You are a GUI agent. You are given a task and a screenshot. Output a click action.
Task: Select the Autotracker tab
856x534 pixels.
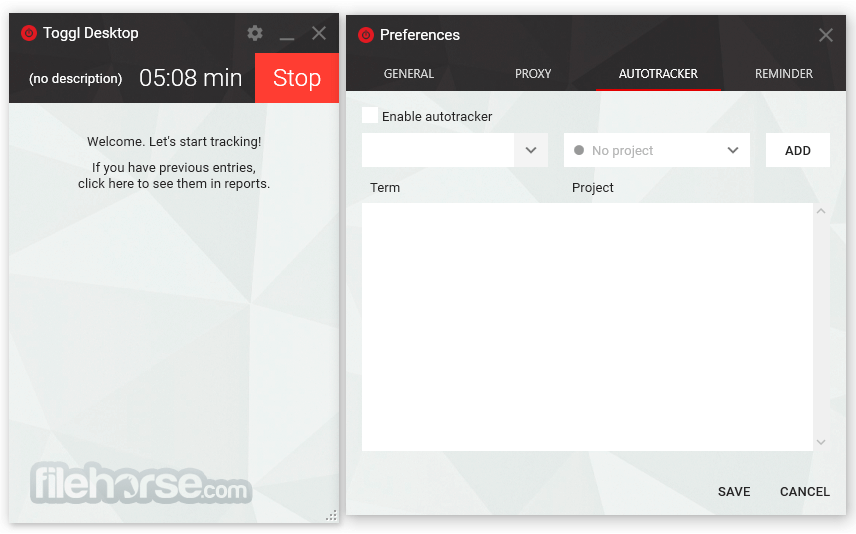(x=658, y=74)
